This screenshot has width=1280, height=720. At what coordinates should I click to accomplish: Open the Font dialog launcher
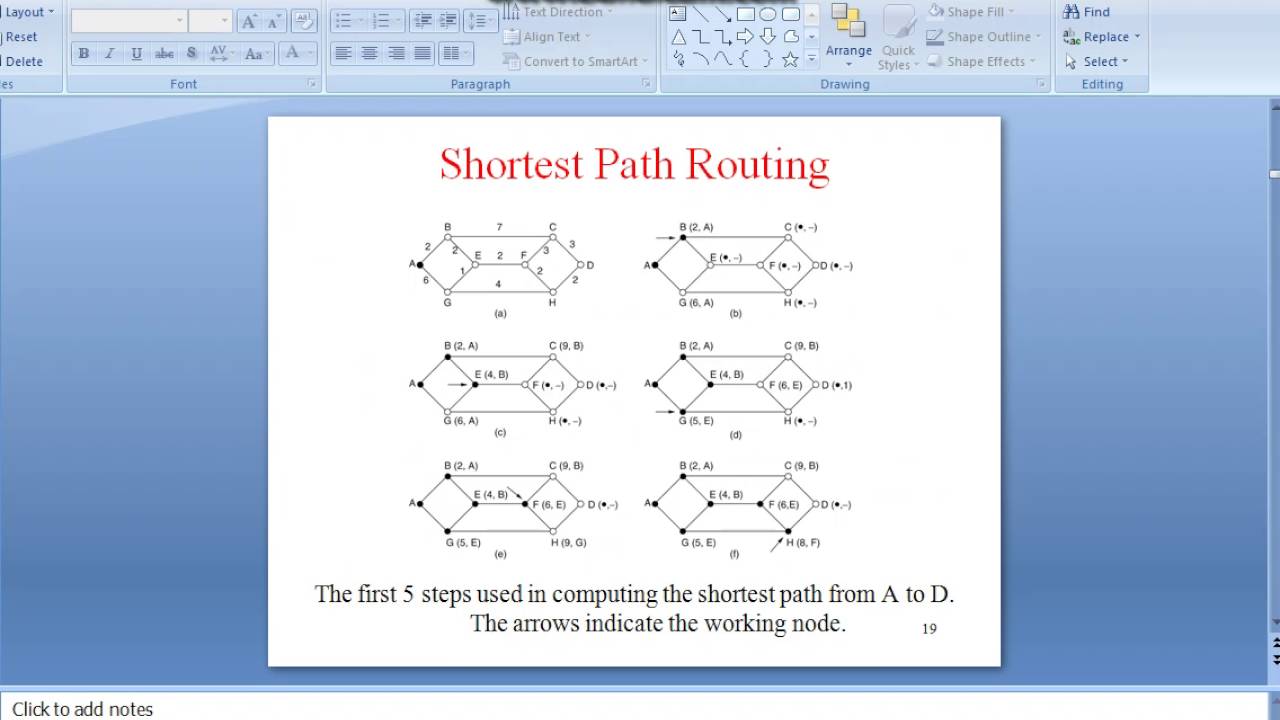click(312, 84)
